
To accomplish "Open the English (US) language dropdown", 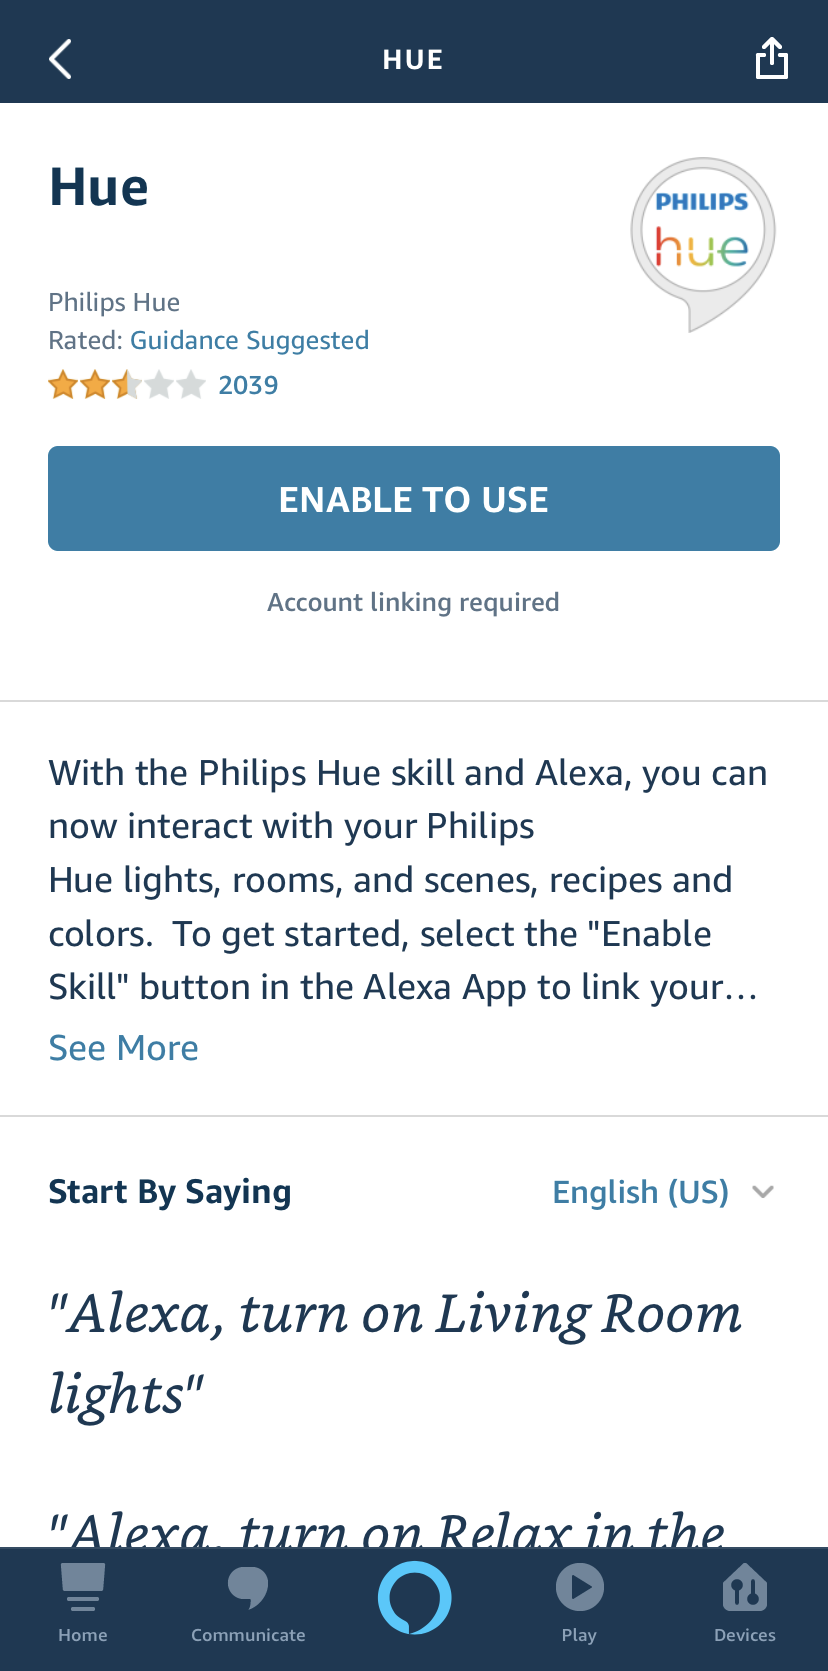I will tap(640, 1192).
